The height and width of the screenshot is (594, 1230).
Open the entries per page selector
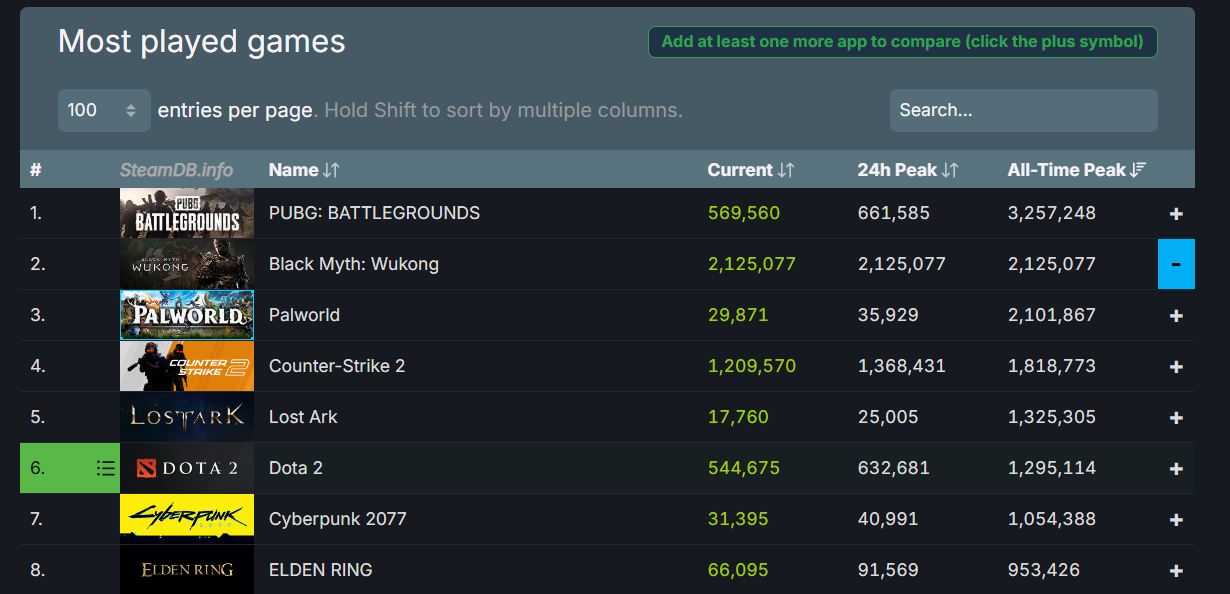103,110
